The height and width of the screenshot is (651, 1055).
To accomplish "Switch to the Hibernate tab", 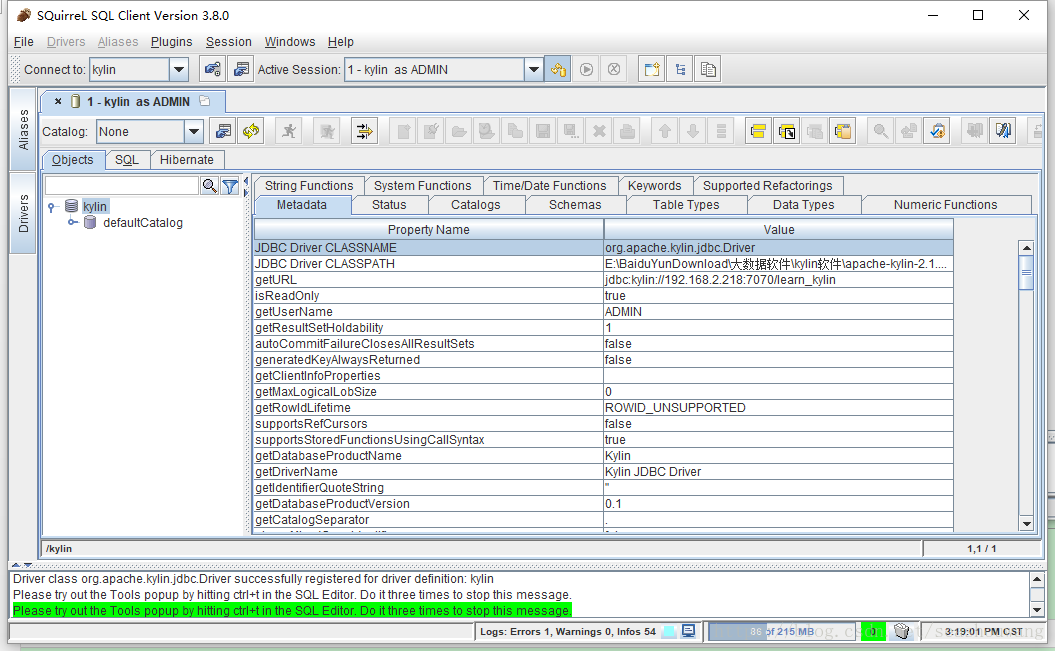I will 186,159.
